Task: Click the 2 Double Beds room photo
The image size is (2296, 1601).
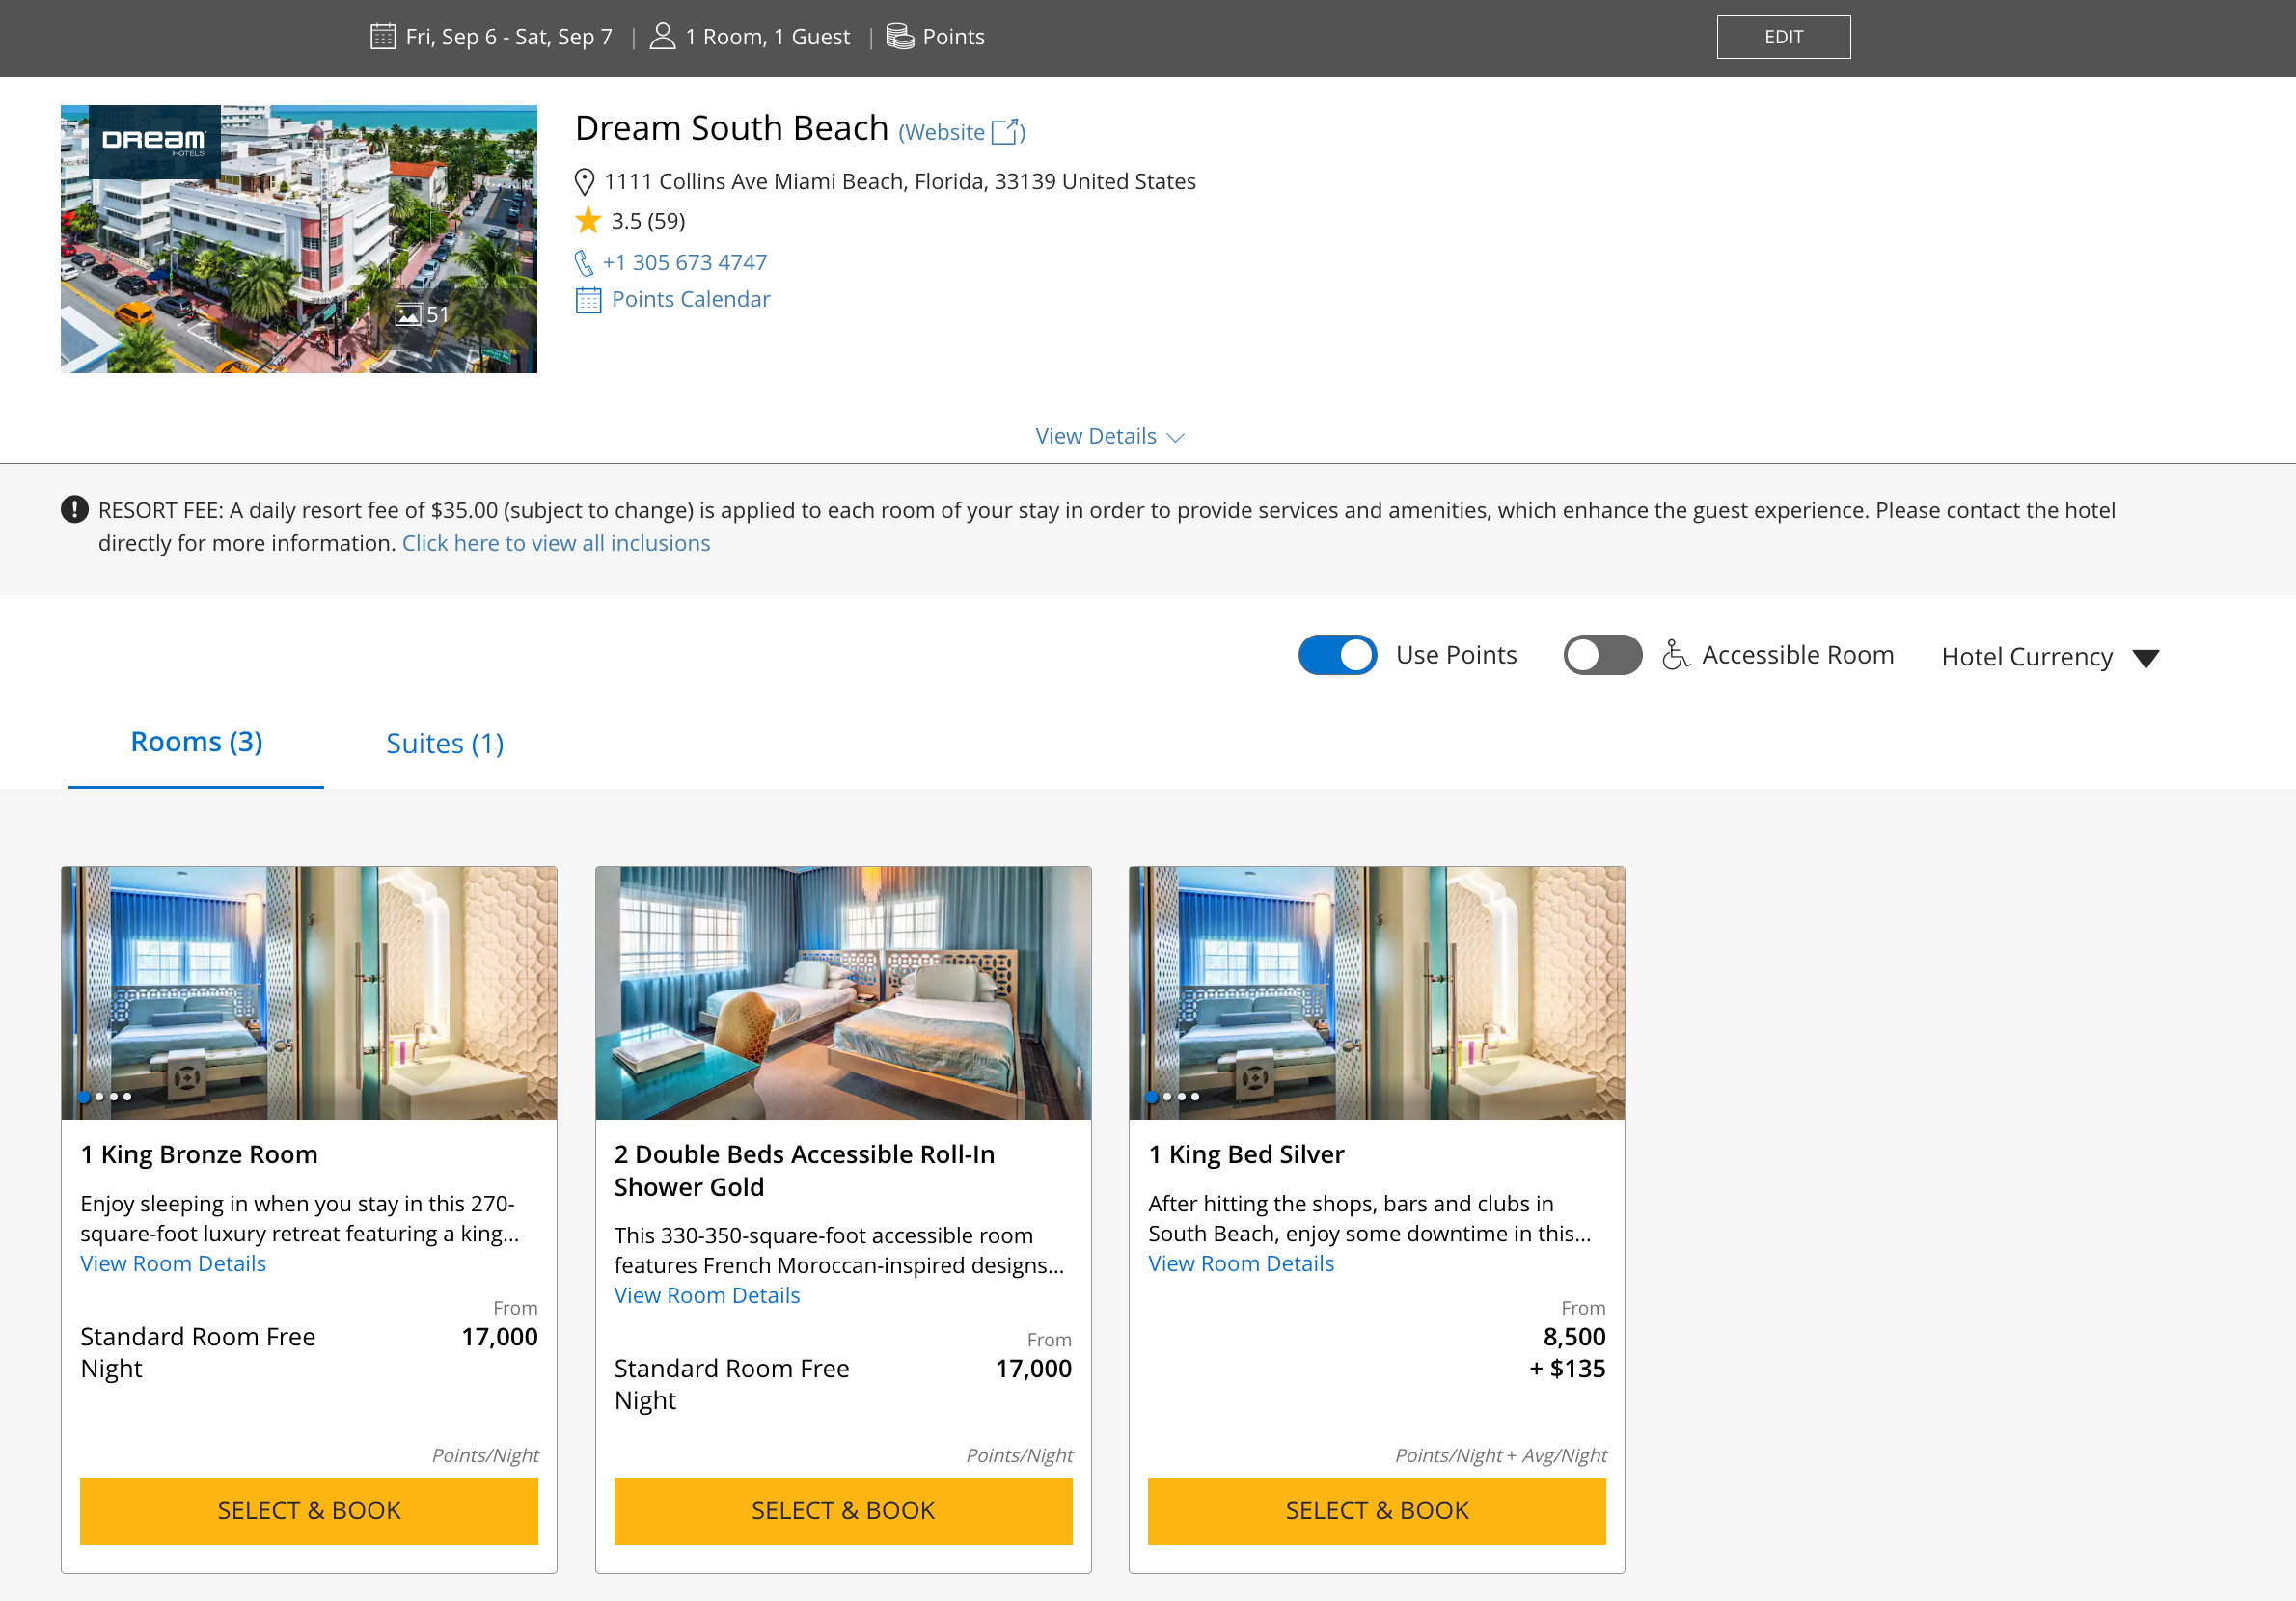Action: point(842,992)
